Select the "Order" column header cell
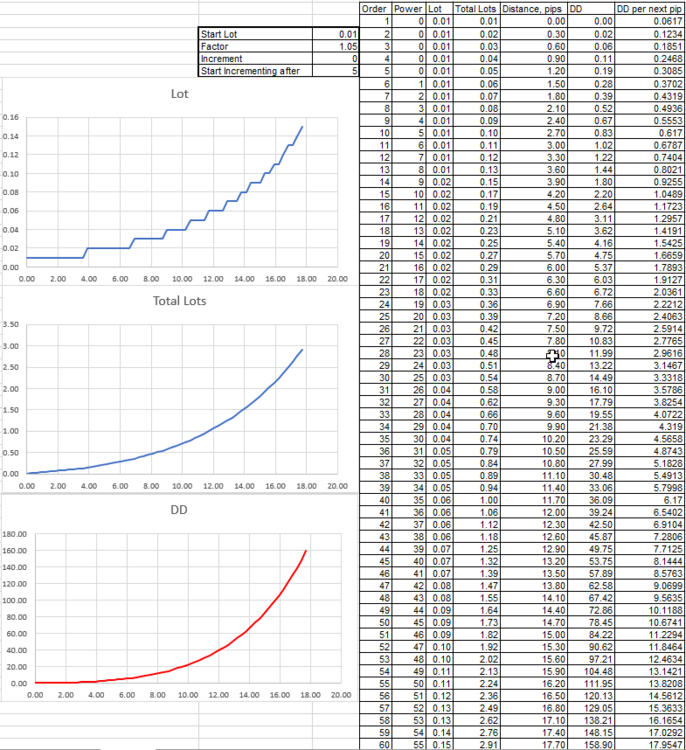This screenshot has width=686, height=750. click(376, 9)
